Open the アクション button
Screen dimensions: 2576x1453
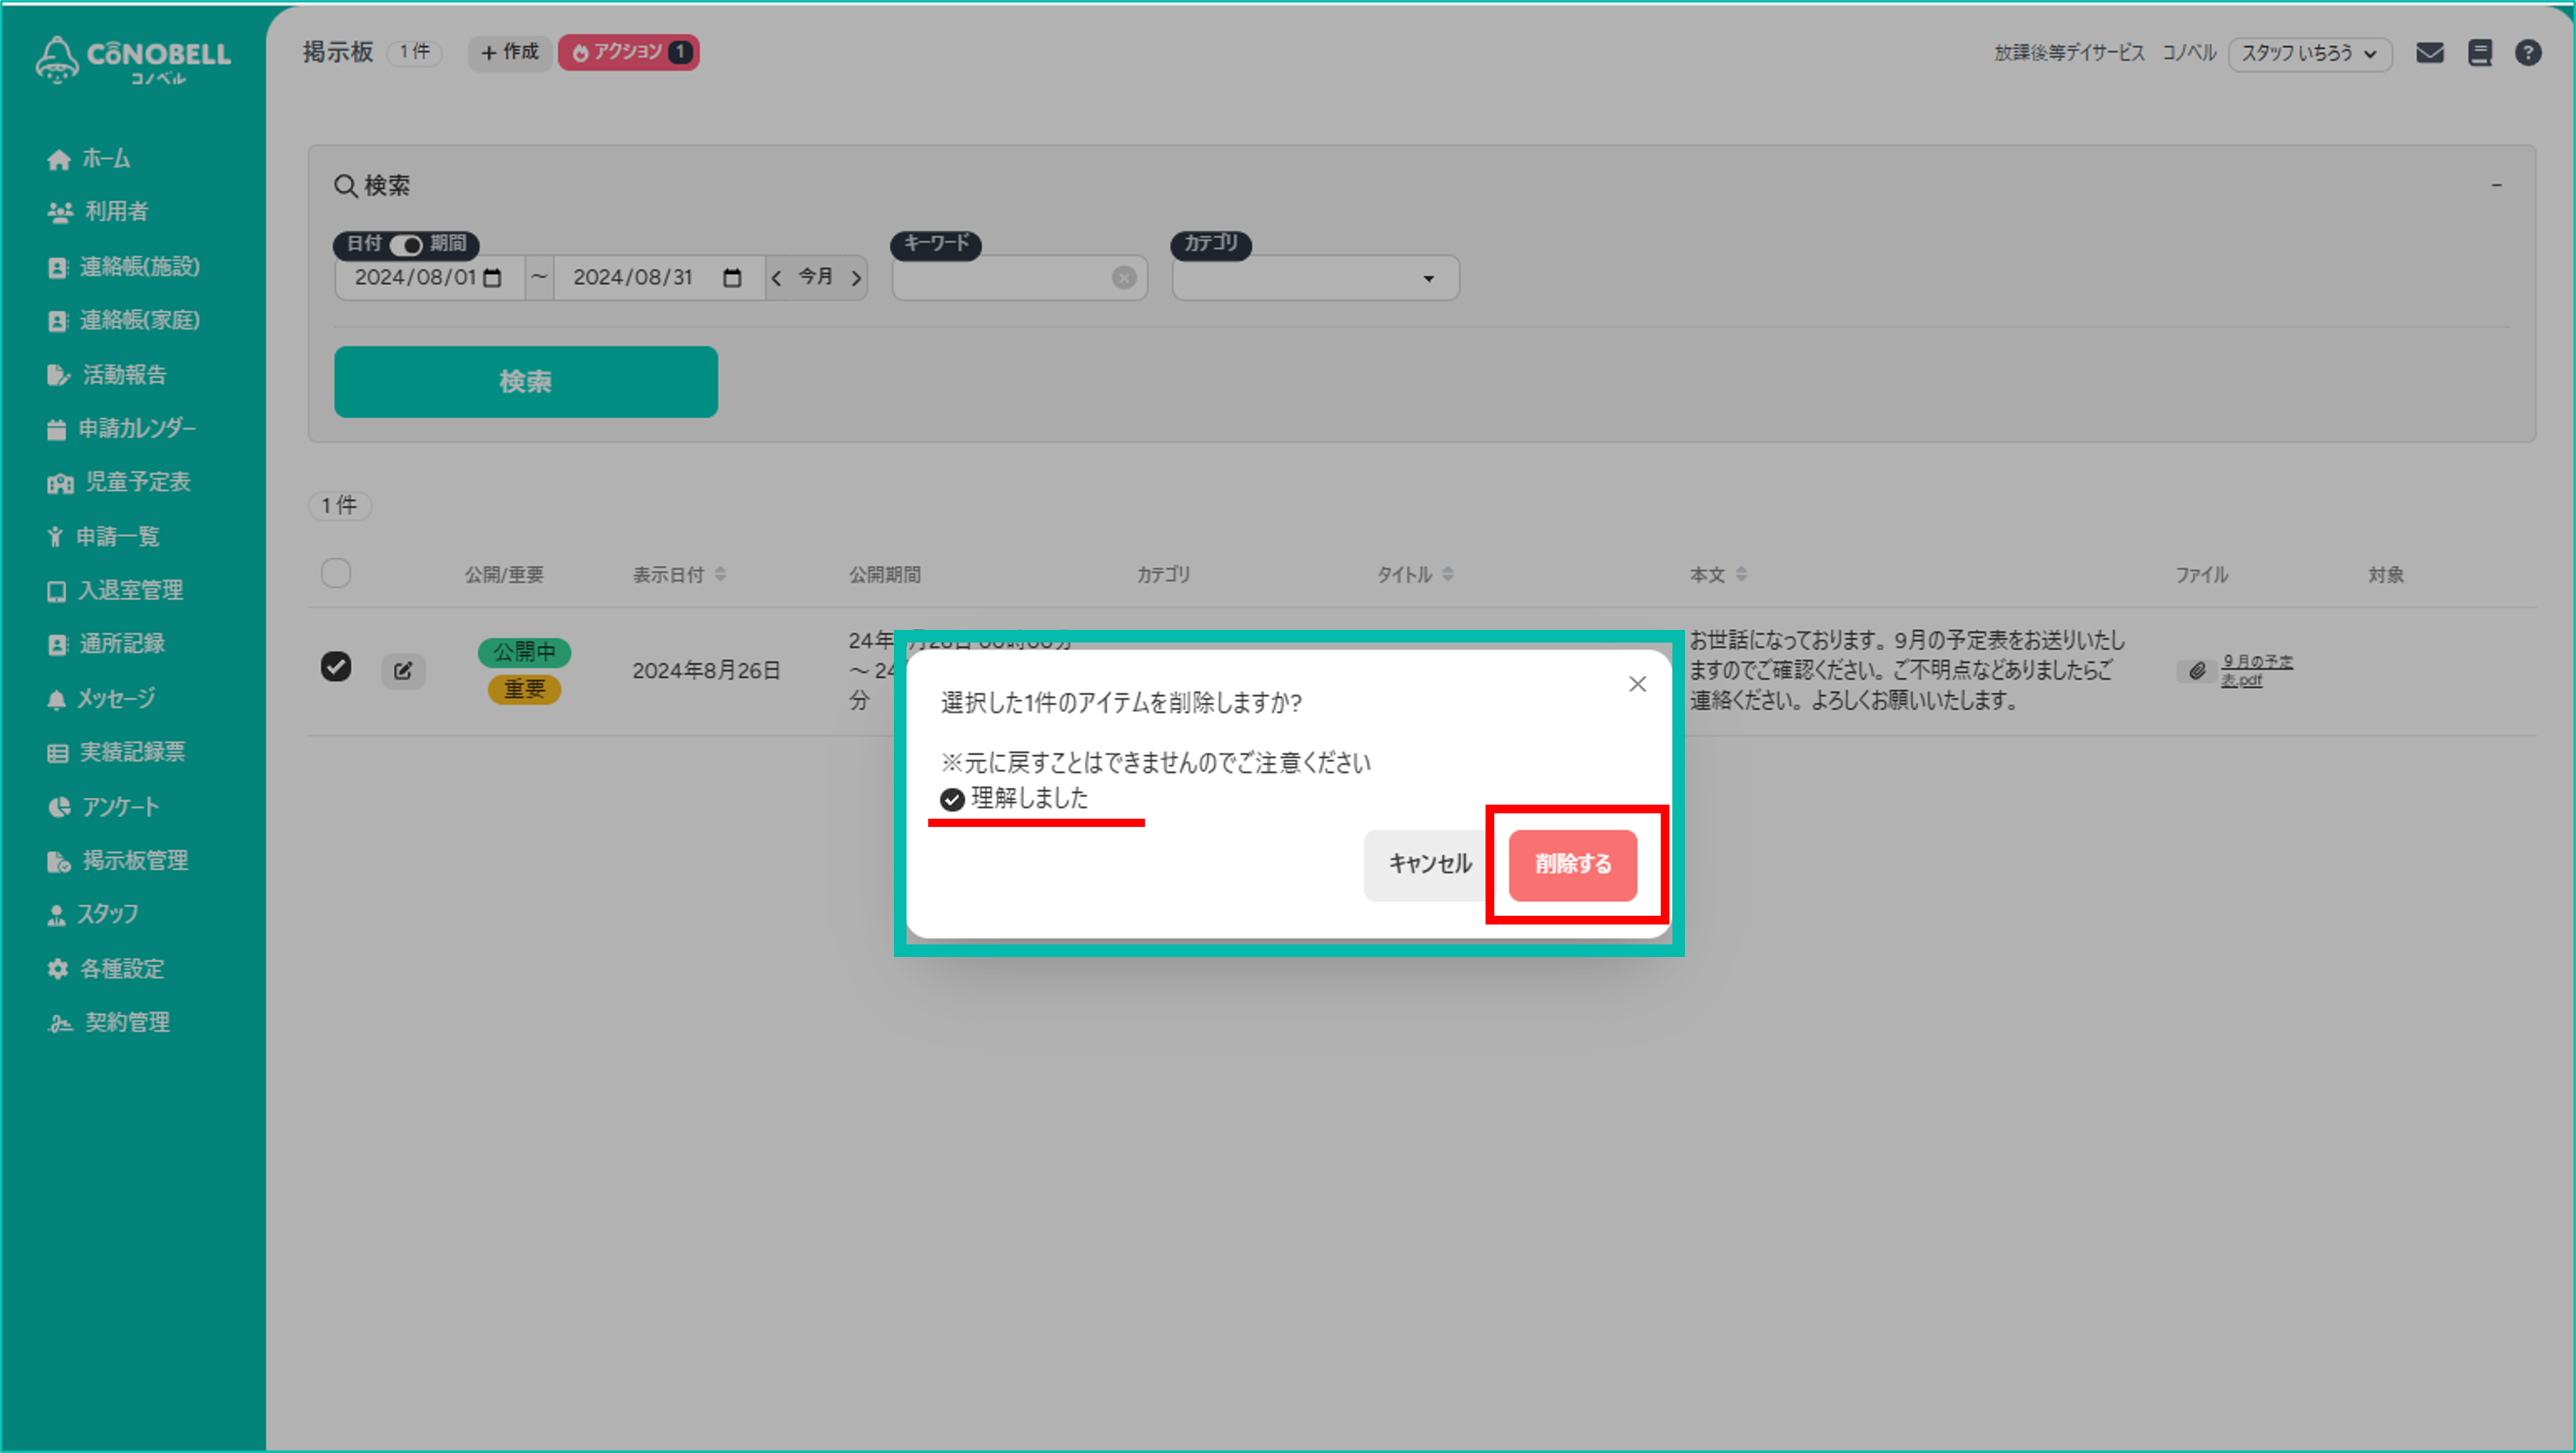(629, 52)
